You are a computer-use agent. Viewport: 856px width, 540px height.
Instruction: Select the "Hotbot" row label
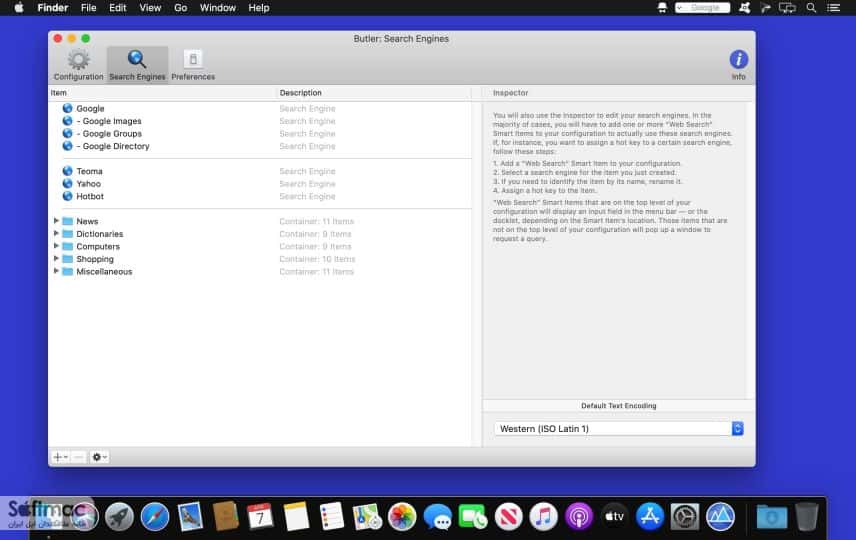[x=90, y=196]
